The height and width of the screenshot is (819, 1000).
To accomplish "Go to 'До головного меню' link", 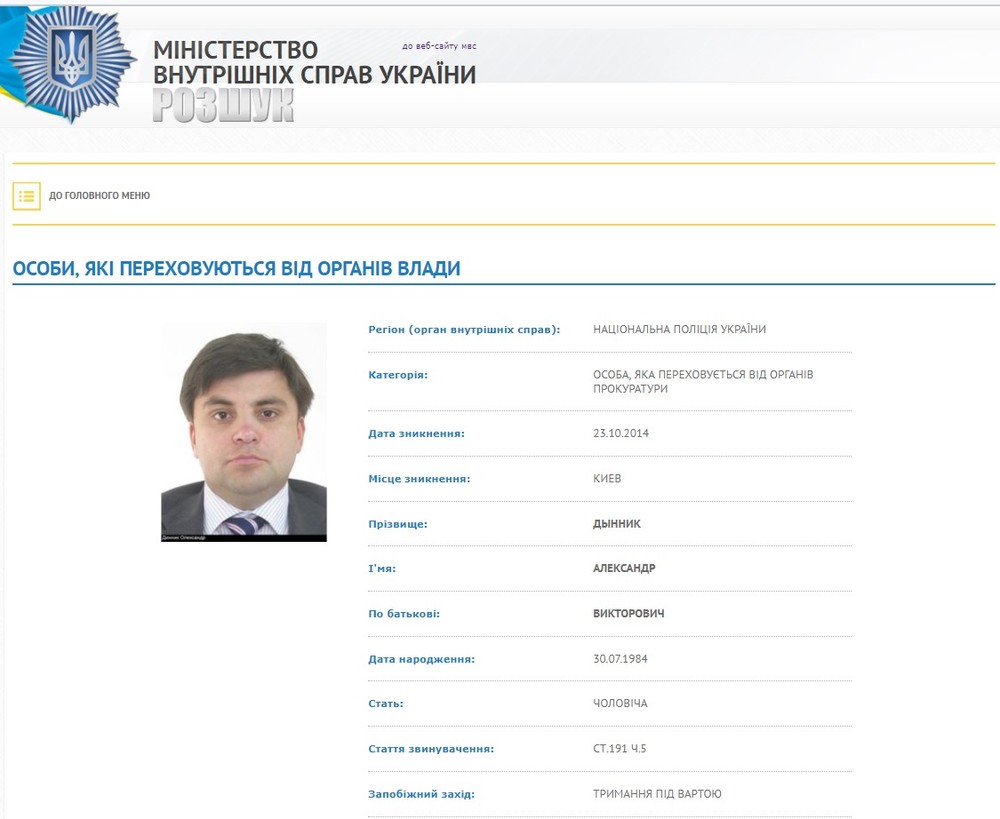I will pyautogui.click(x=99, y=196).
